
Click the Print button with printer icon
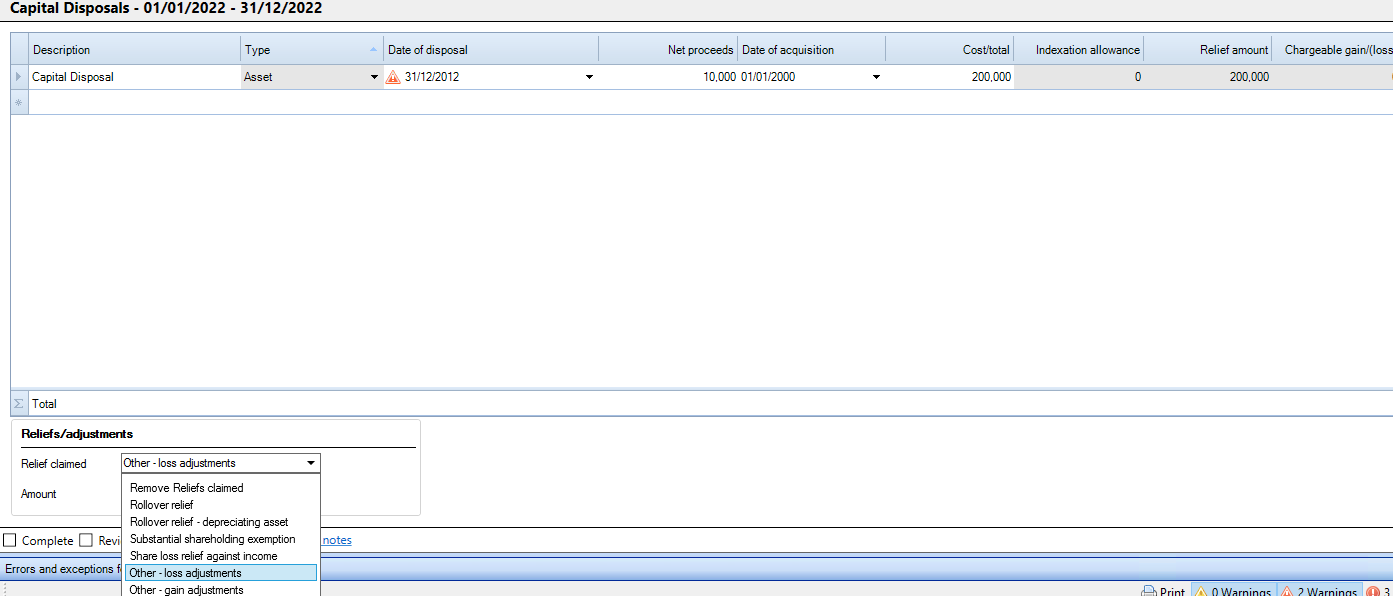tap(1163, 592)
